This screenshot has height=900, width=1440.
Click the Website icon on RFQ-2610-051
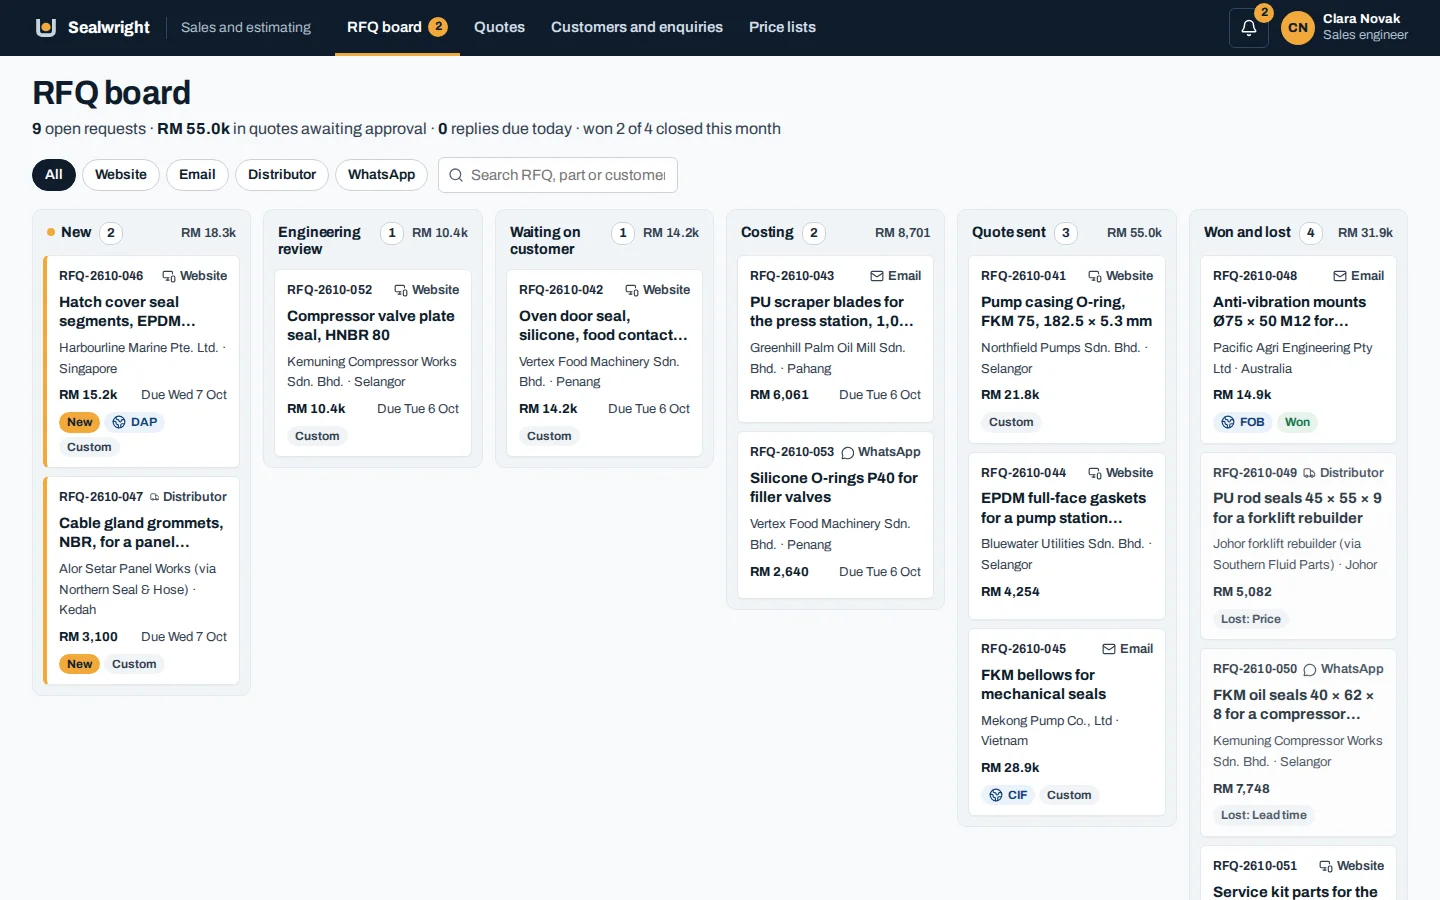pos(1326,866)
